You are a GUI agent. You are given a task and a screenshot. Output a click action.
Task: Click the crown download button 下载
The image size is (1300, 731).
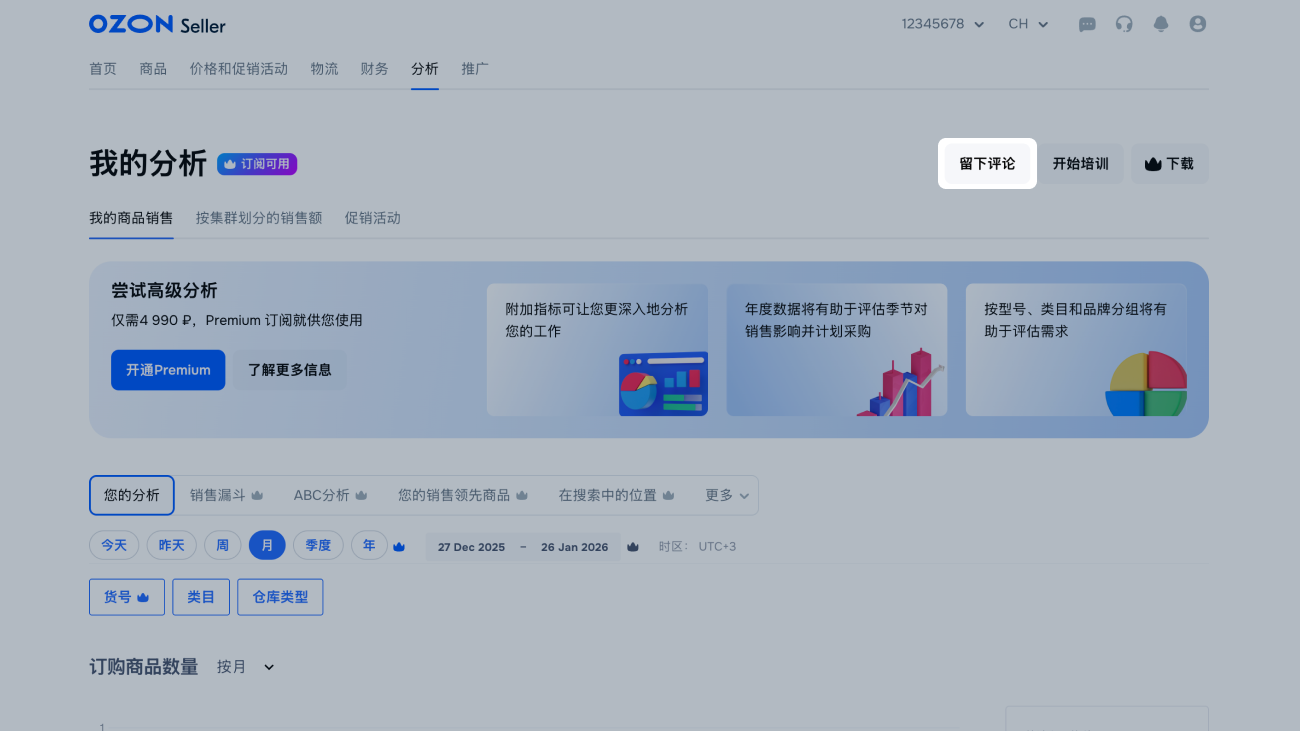pyautogui.click(x=1169, y=164)
